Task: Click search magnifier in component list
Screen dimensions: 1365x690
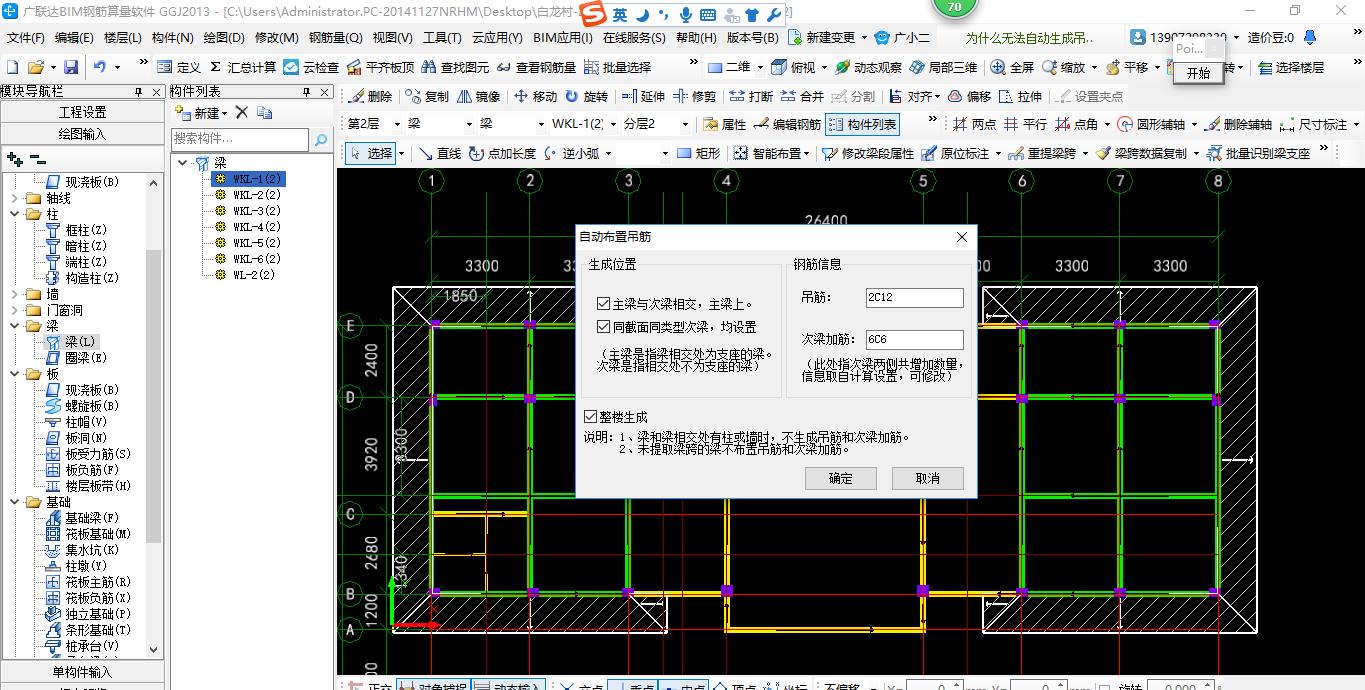Action: click(x=322, y=139)
